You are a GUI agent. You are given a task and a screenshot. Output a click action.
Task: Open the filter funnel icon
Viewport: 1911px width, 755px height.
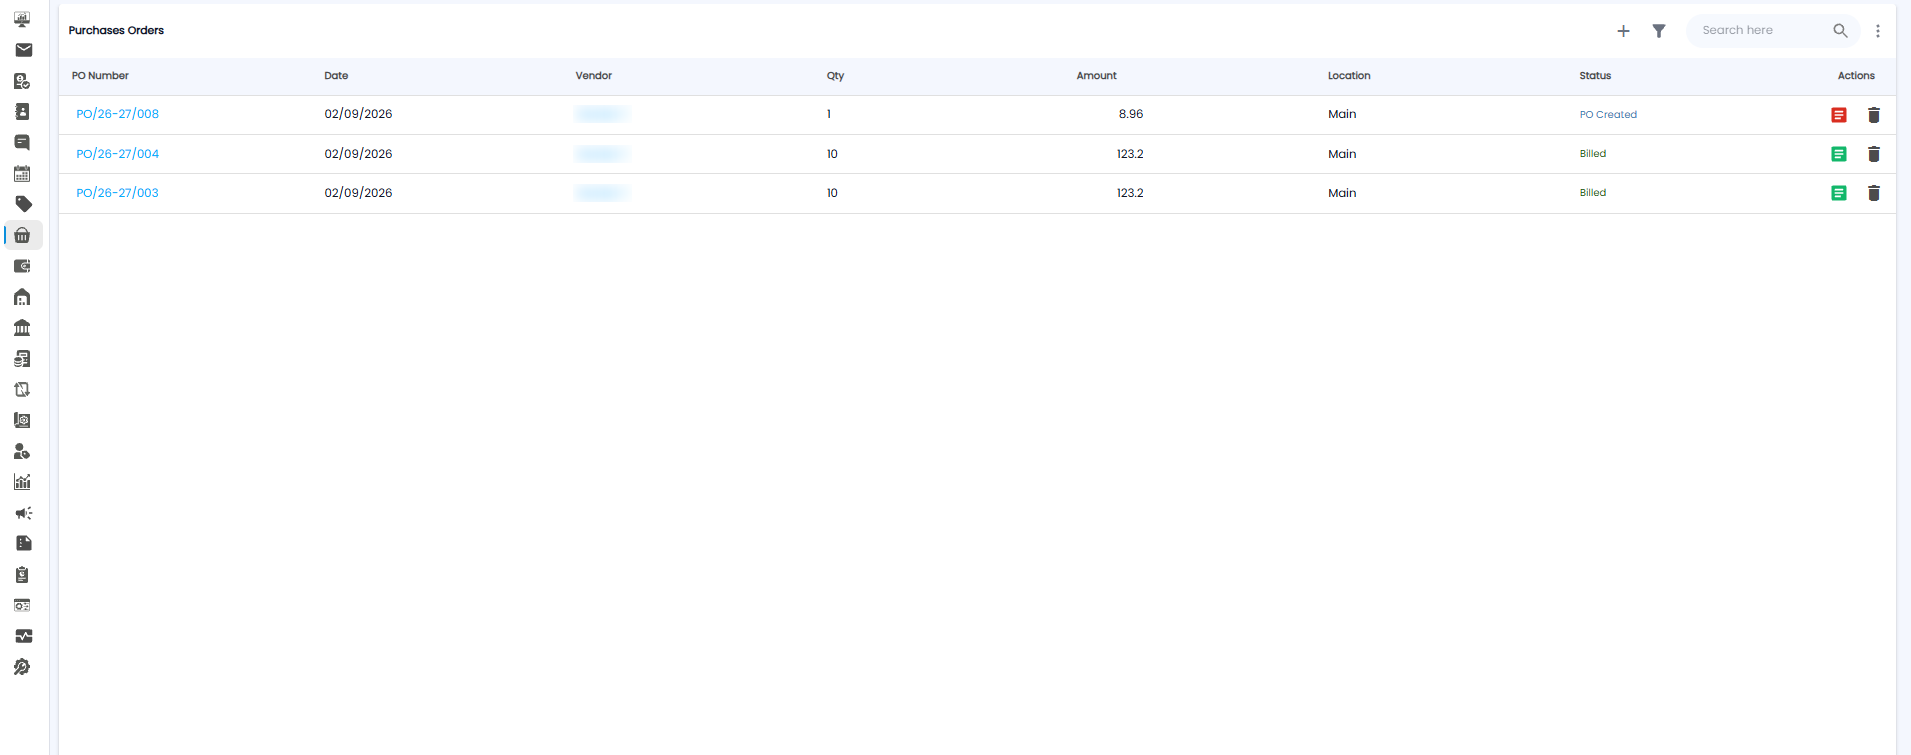coord(1659,31)
